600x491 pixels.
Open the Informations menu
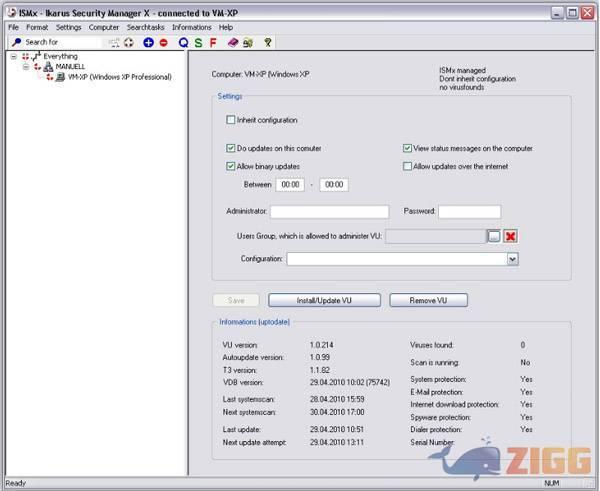click(191, 27)
